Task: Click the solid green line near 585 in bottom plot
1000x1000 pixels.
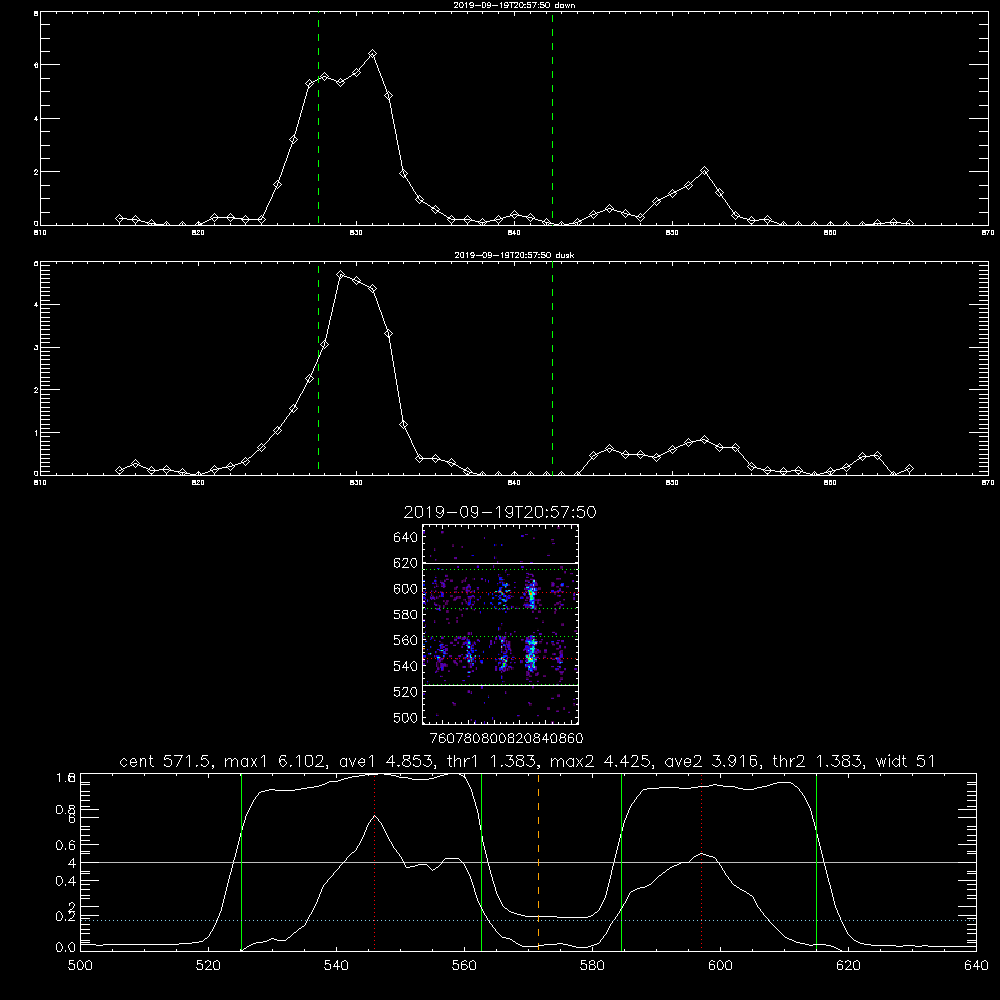Action: [x=621, y=862]
